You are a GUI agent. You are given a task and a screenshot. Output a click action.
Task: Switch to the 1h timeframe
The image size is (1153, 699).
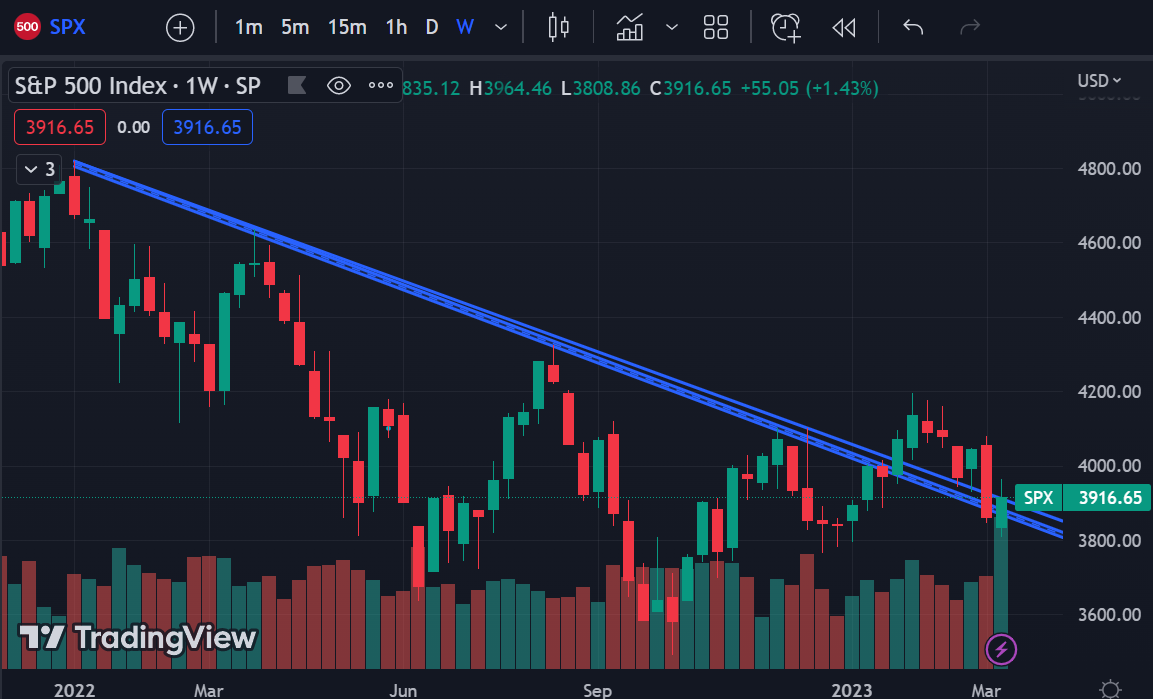tap(396, 27)
